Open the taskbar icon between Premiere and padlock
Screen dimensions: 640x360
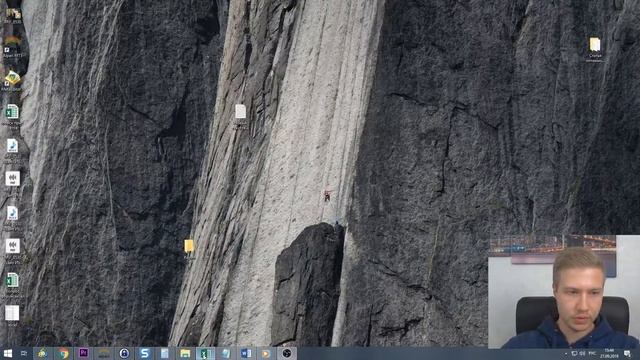click(x=104, y=353)
